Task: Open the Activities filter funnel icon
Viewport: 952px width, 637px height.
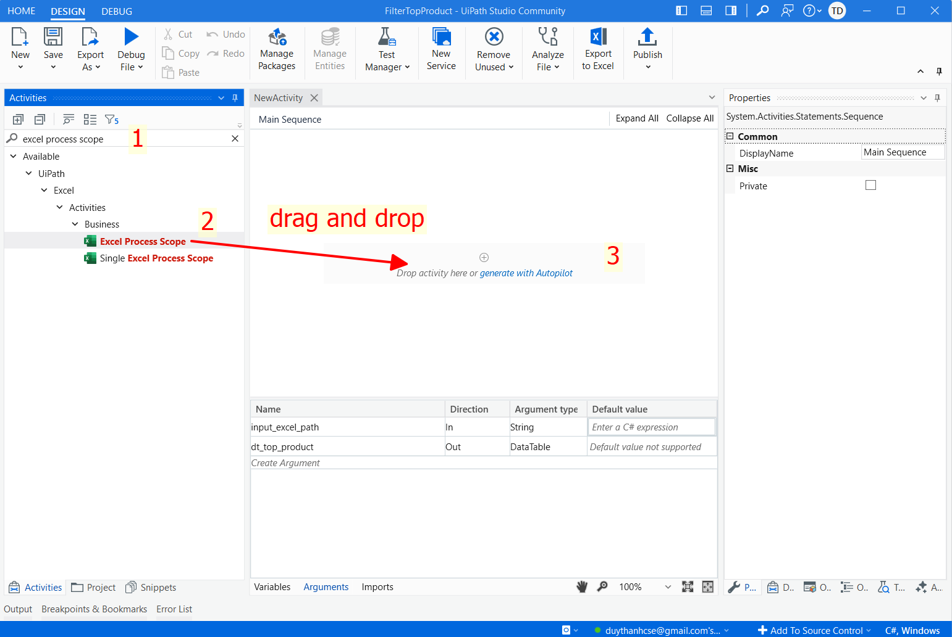Action: click(111, 120)
